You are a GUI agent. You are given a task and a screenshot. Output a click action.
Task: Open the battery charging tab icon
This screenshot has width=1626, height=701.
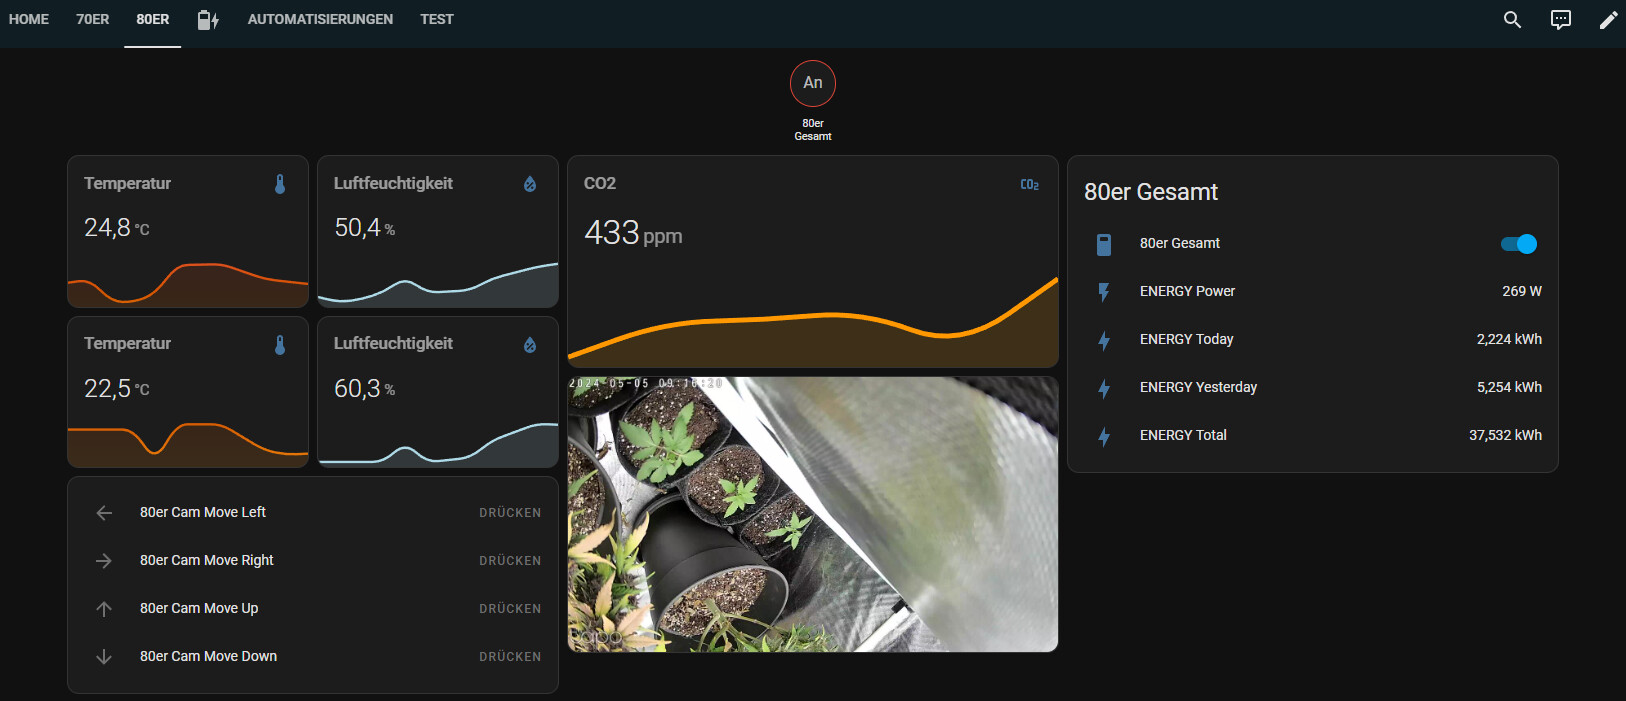pyautogui.click(x=208, y=20)
